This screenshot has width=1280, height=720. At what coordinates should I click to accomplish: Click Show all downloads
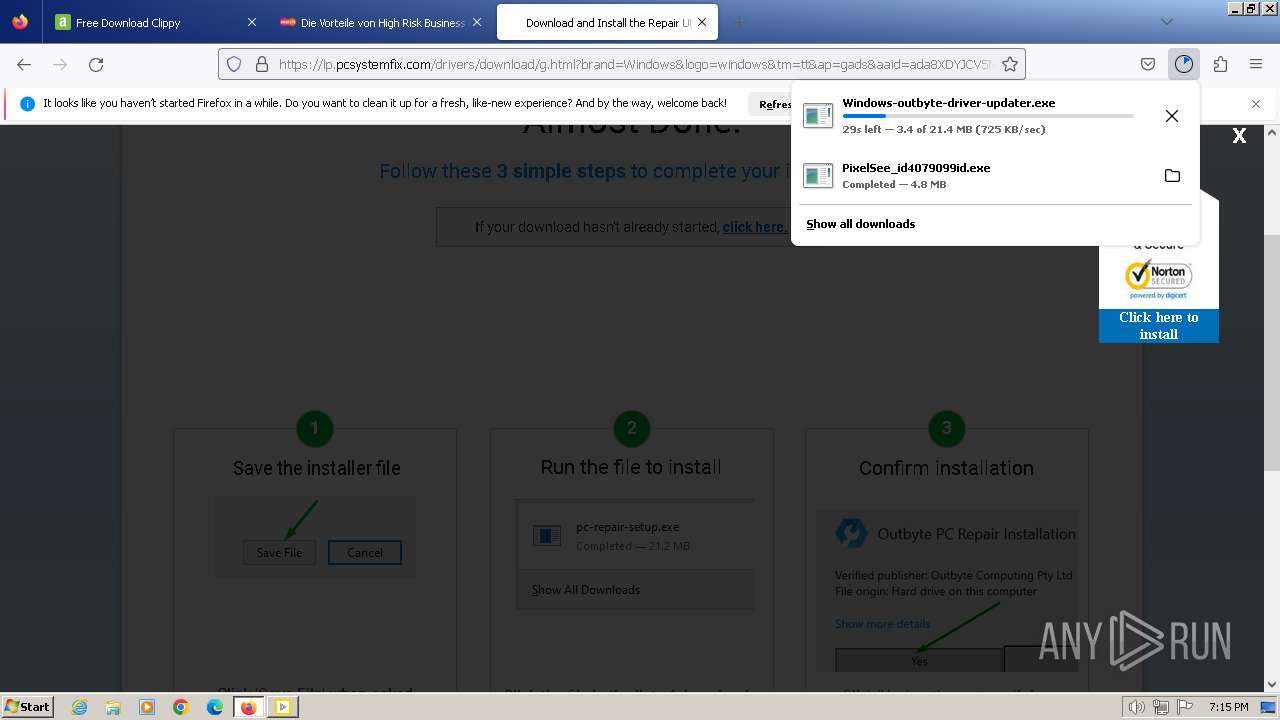[860, 224]
